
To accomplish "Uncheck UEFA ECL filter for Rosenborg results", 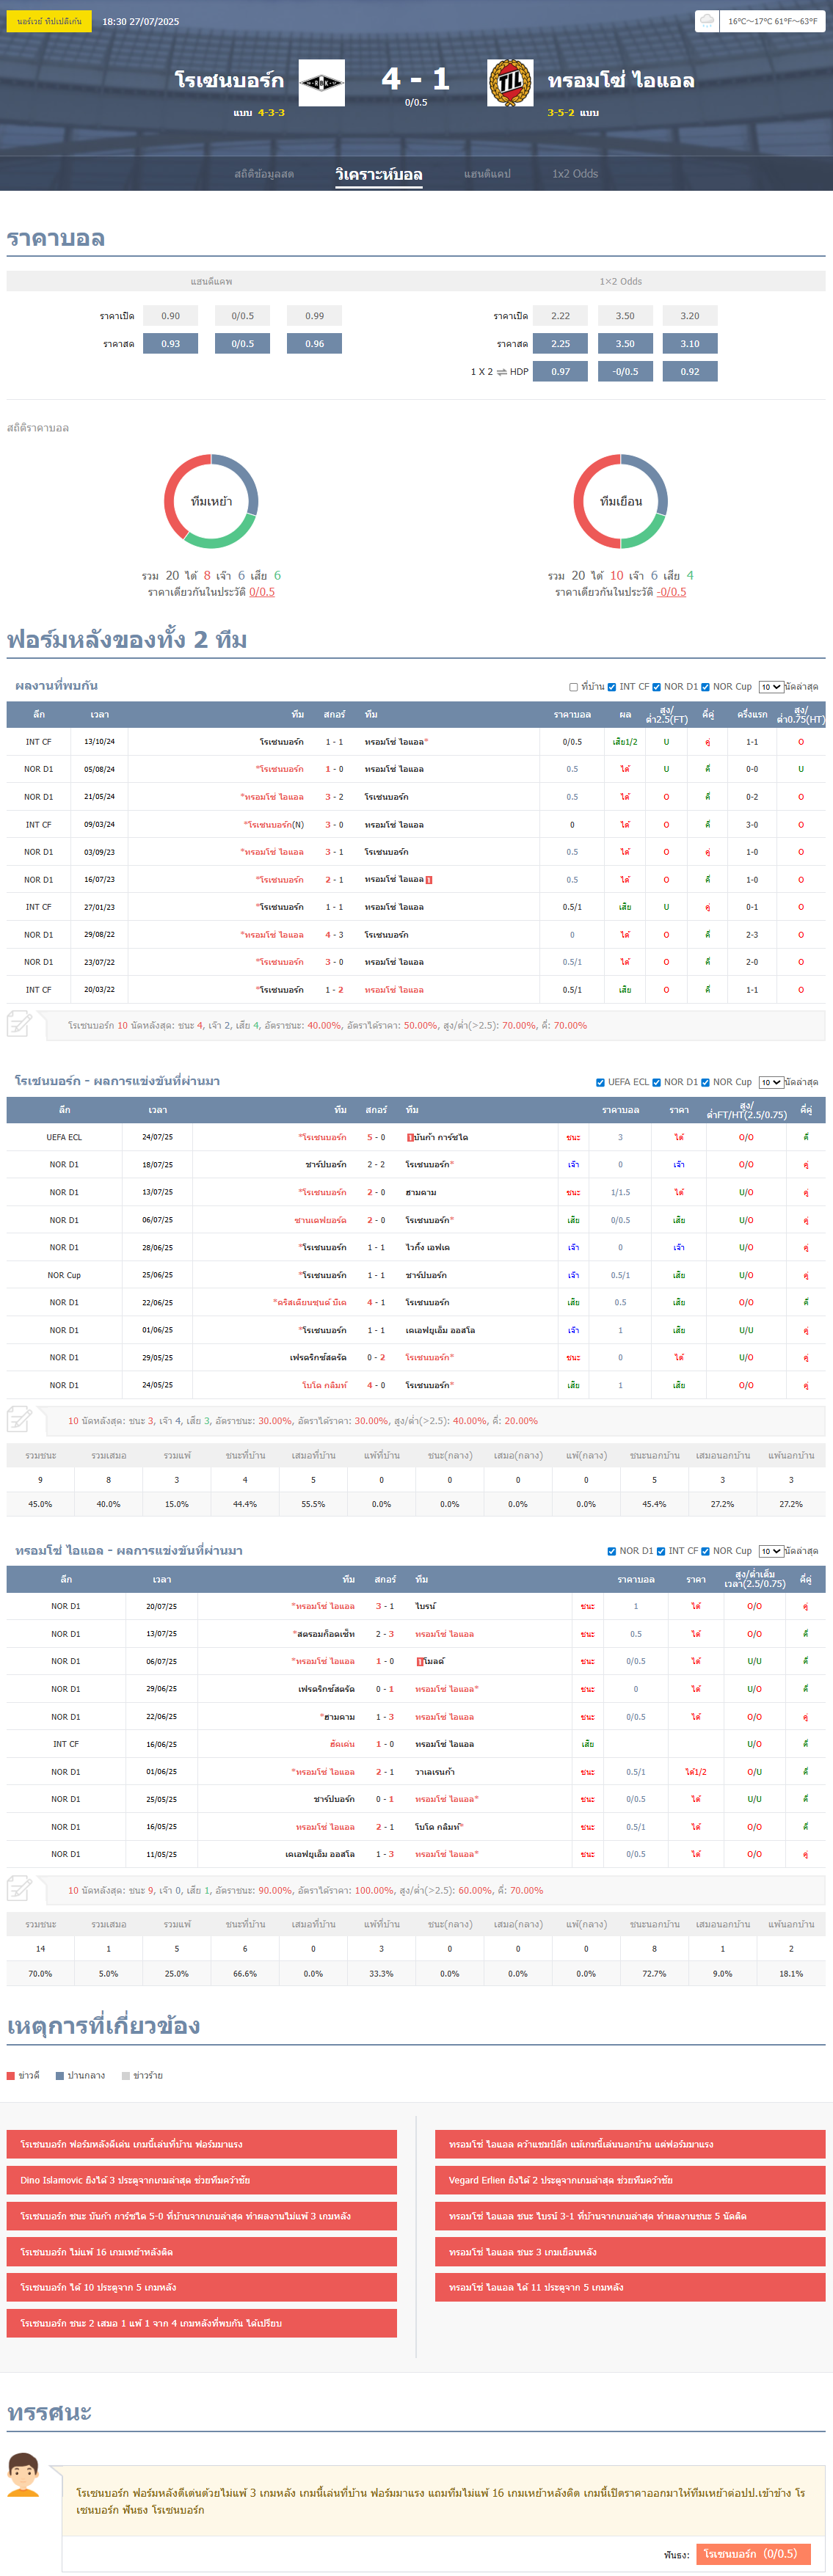I will (600, 1082).
